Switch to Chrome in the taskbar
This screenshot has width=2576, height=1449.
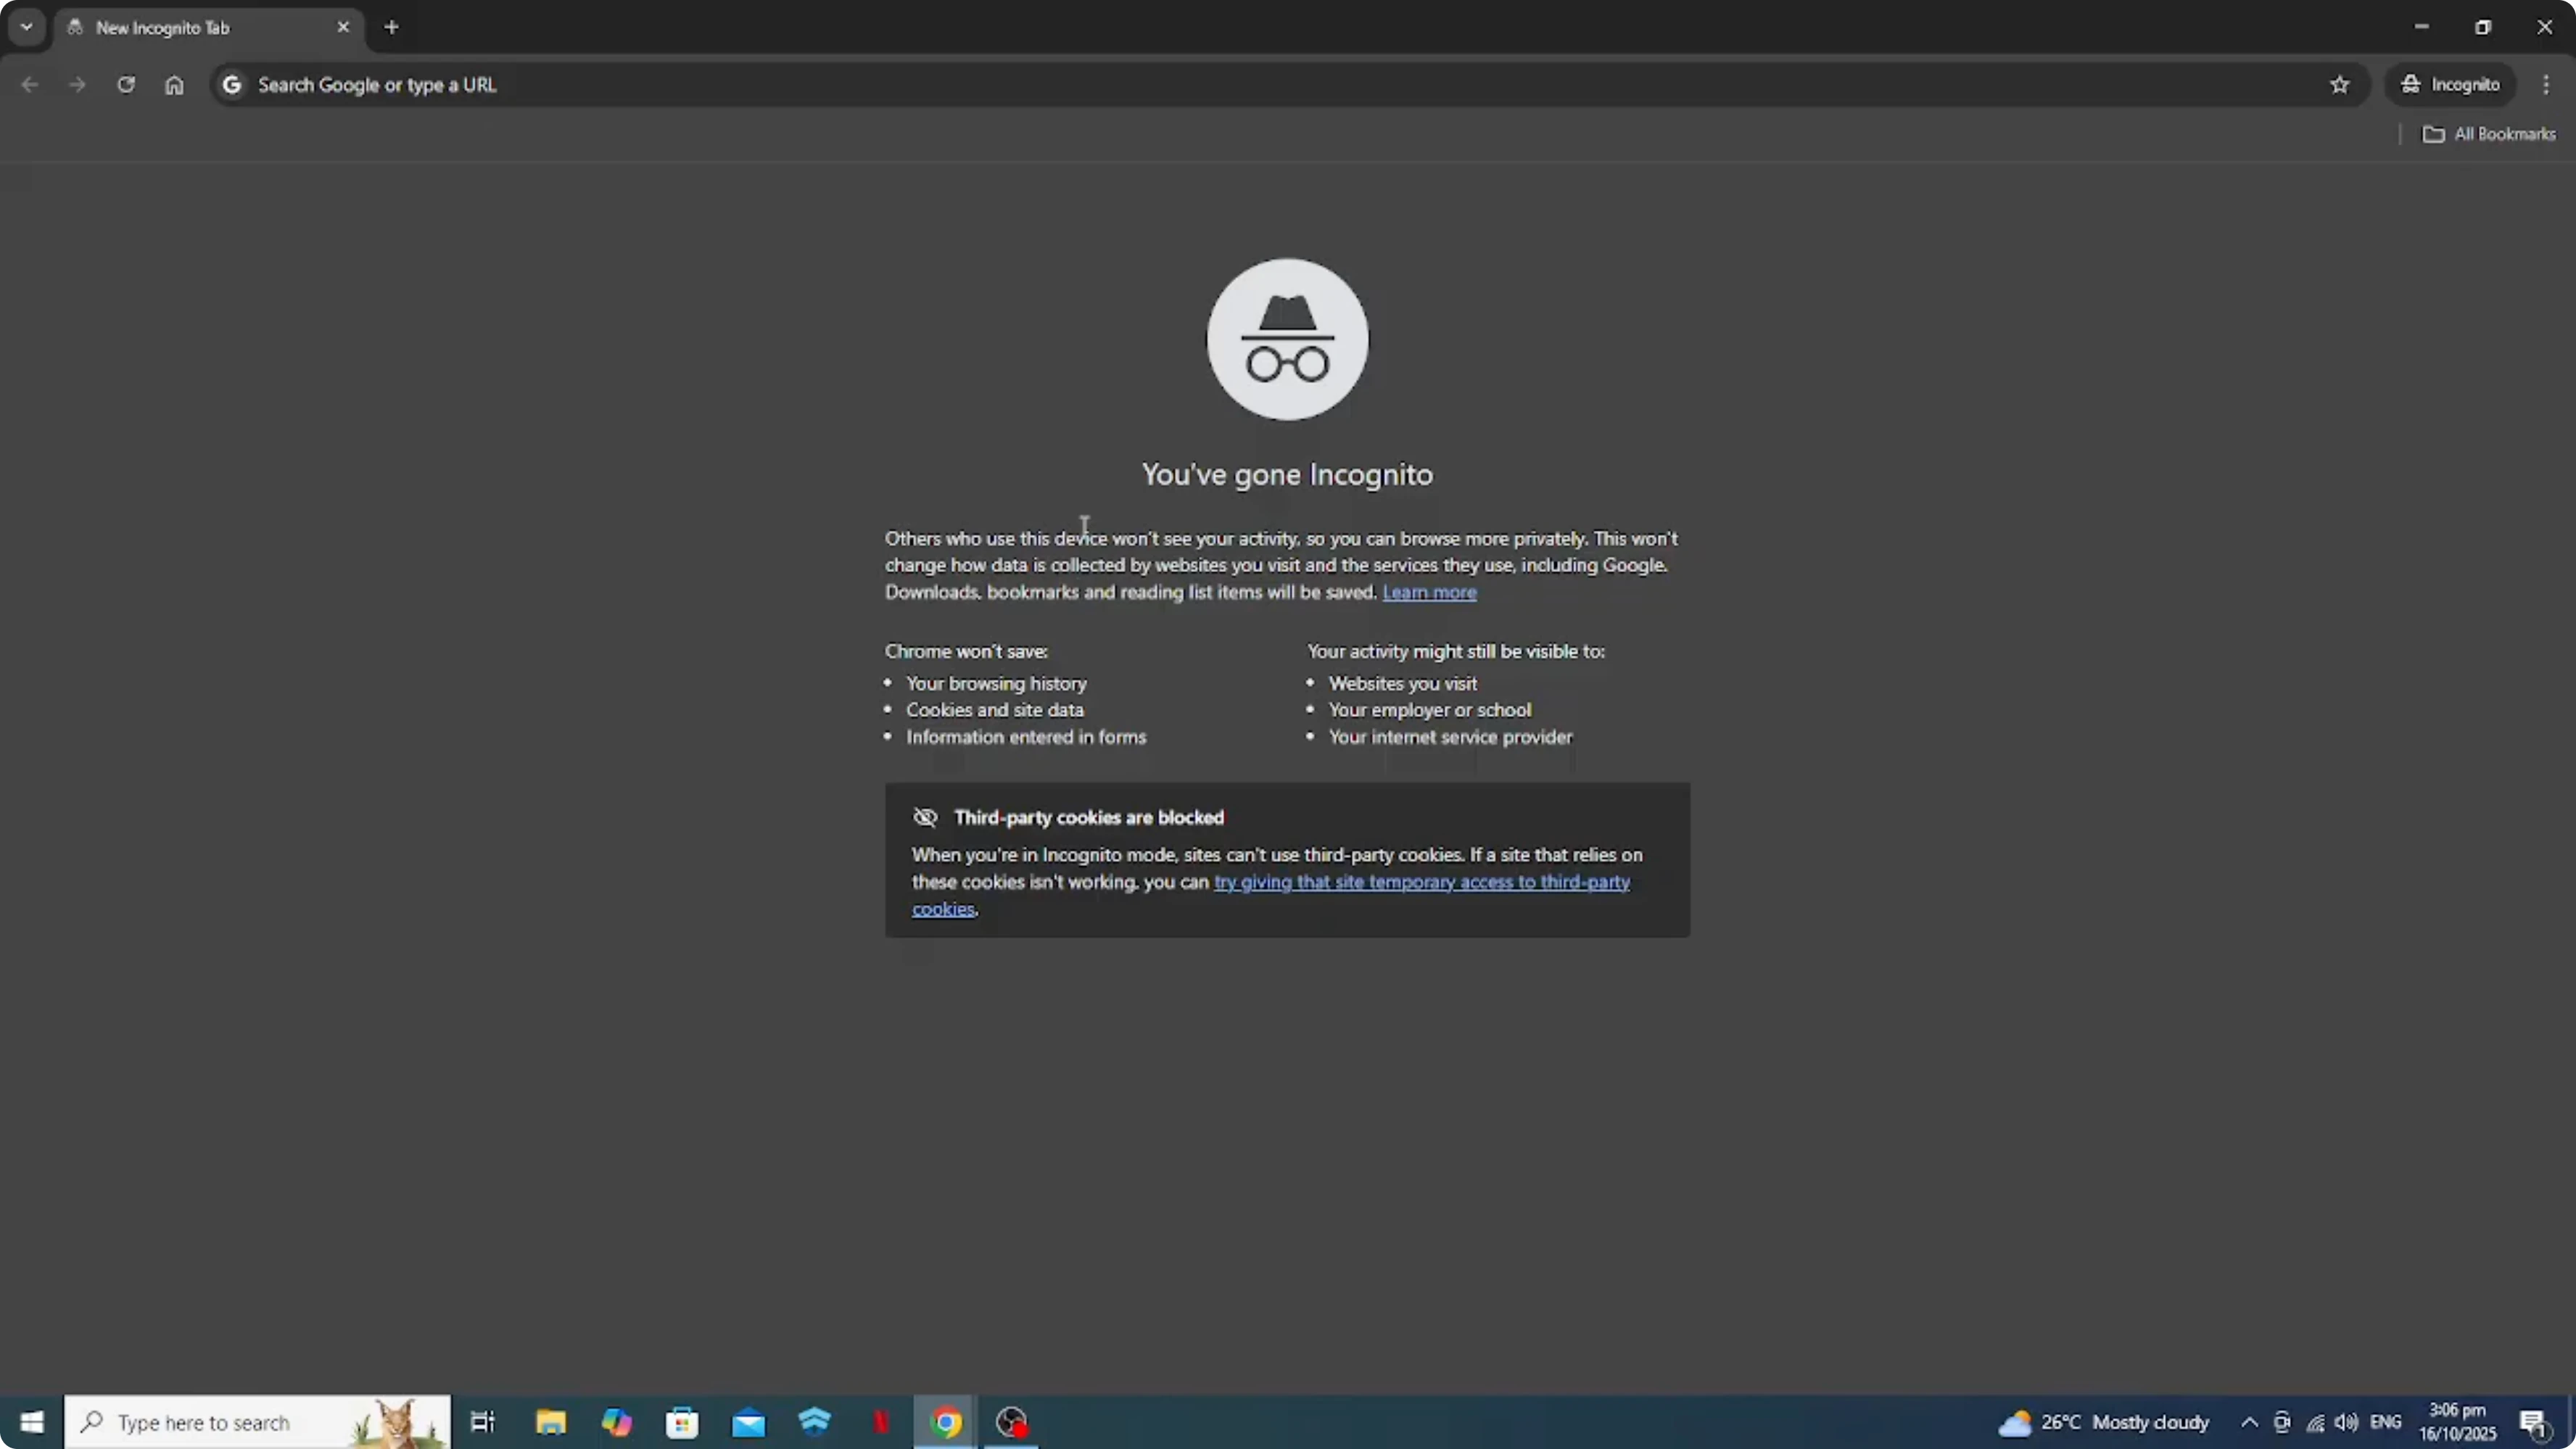click(x=946, y=1422)
